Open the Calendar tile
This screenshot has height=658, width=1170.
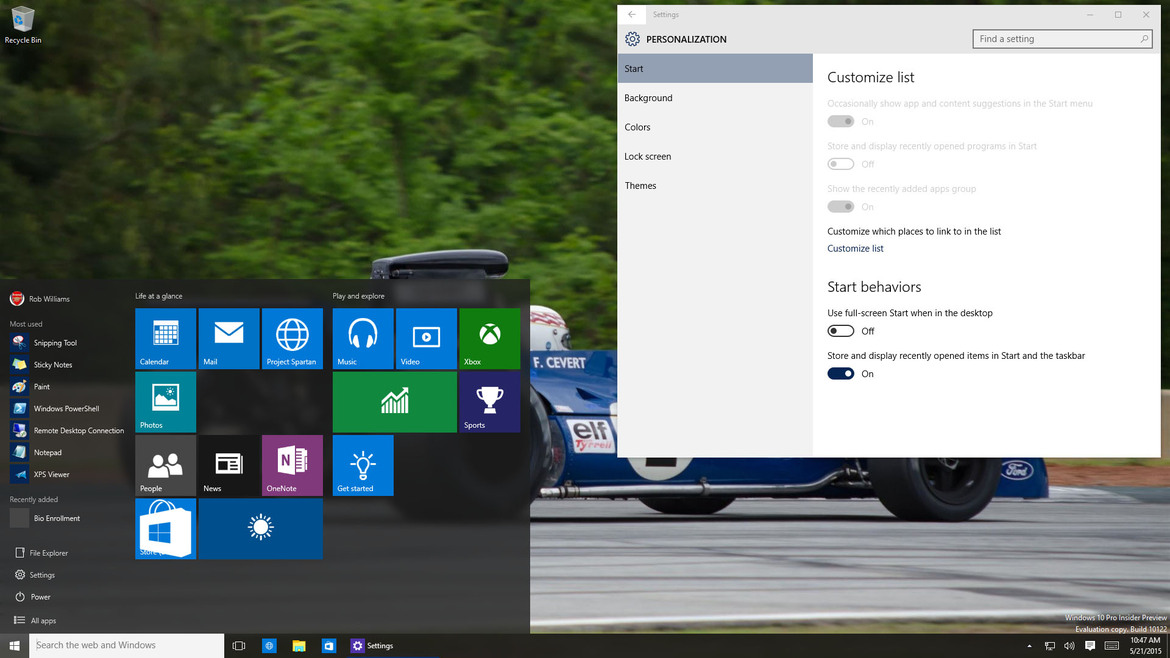tap(166, 339)
